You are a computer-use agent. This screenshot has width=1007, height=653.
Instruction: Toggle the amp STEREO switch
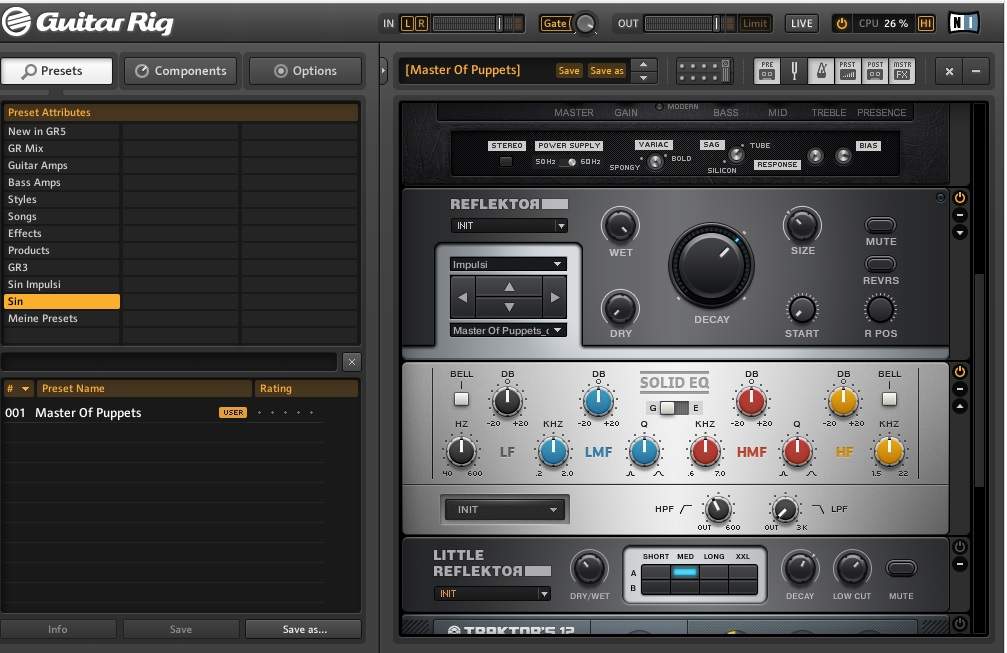click(506, 161)
